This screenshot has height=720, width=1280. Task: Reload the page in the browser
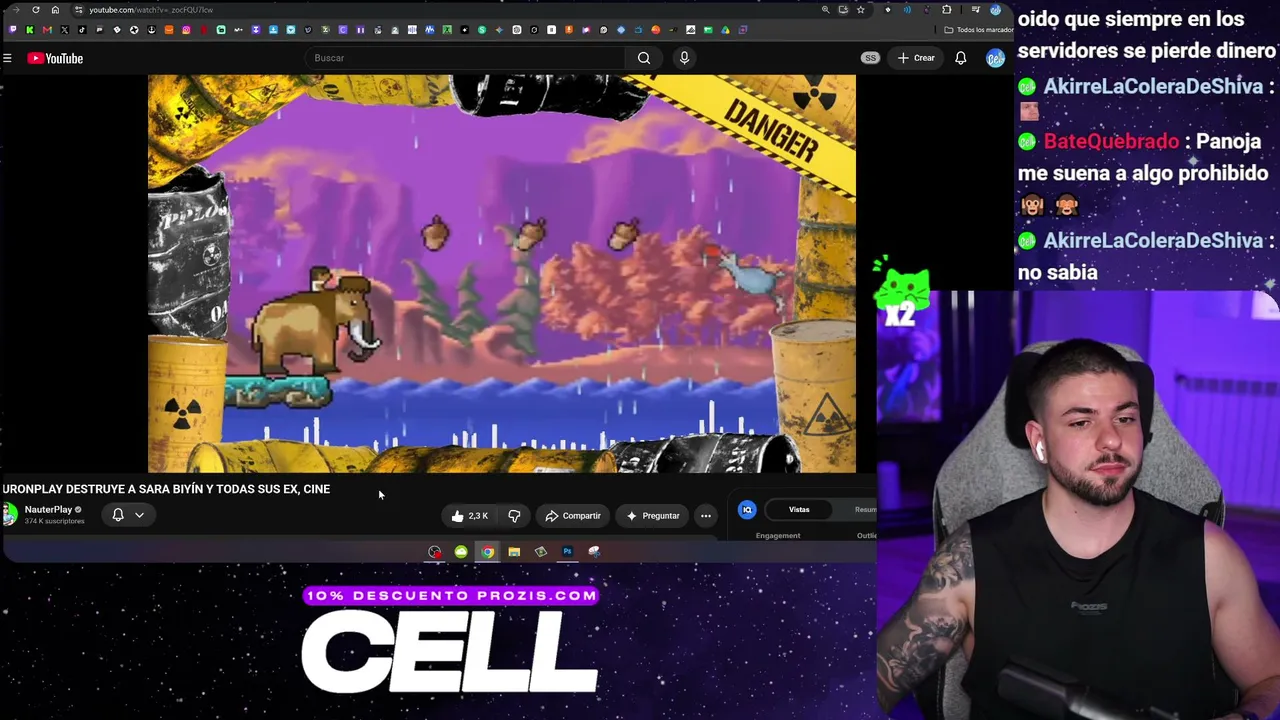pyautogui.click(x=36, y=10)
